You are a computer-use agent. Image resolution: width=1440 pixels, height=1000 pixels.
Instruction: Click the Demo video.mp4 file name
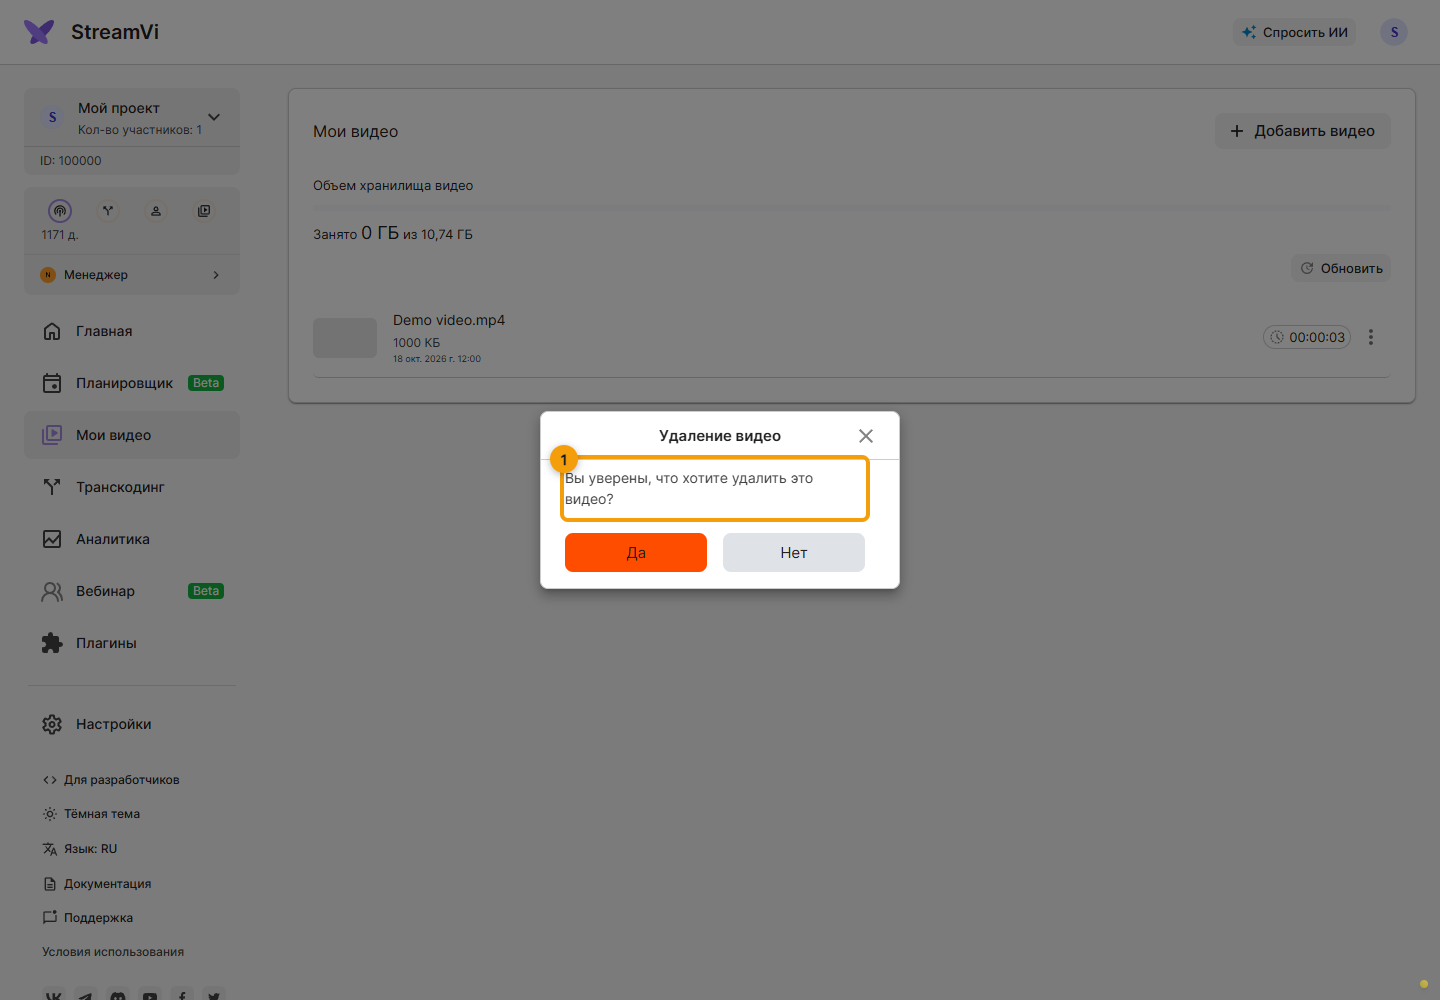click(x=449, y=320)
